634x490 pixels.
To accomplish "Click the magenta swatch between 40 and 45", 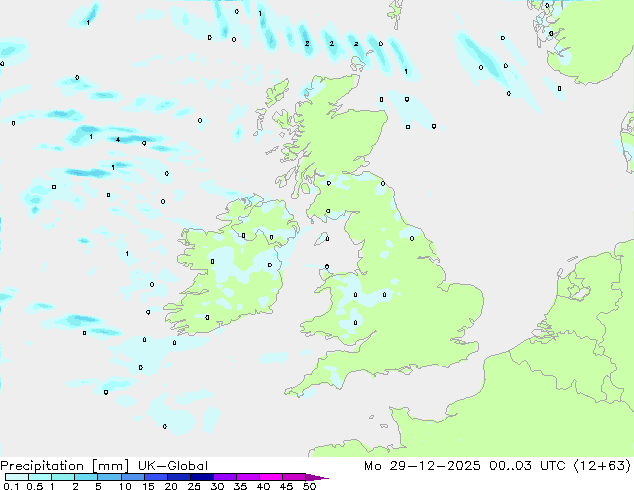I will point(271,477).
